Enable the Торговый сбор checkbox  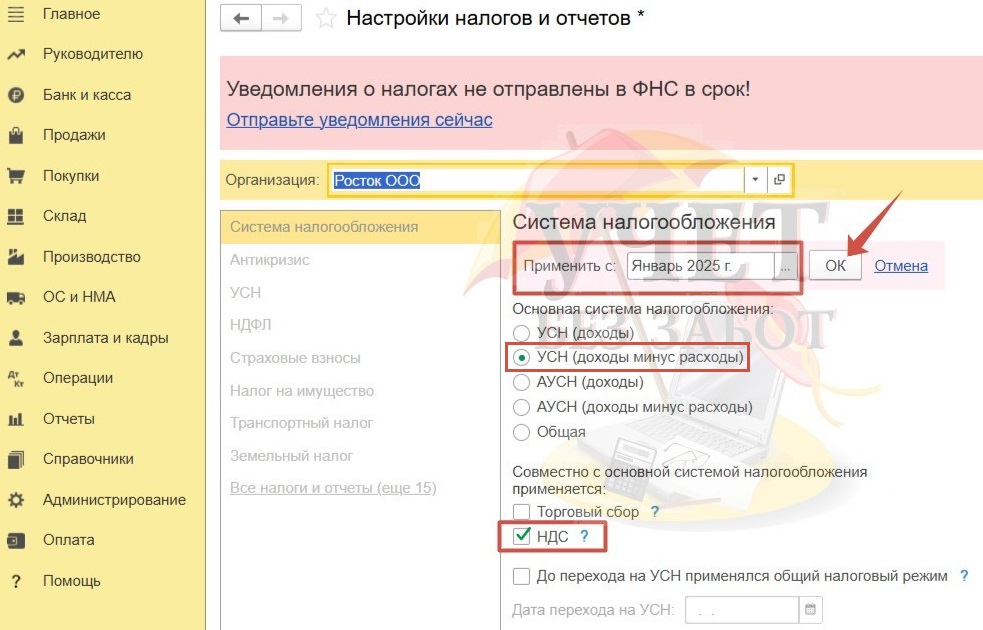pyautogui.click(x=521, y=512)
